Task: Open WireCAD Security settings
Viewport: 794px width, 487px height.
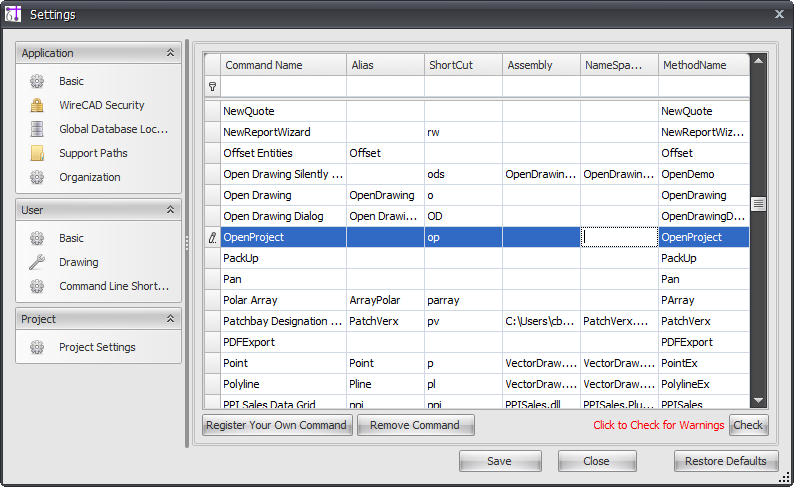Action: tap(102, 105)
